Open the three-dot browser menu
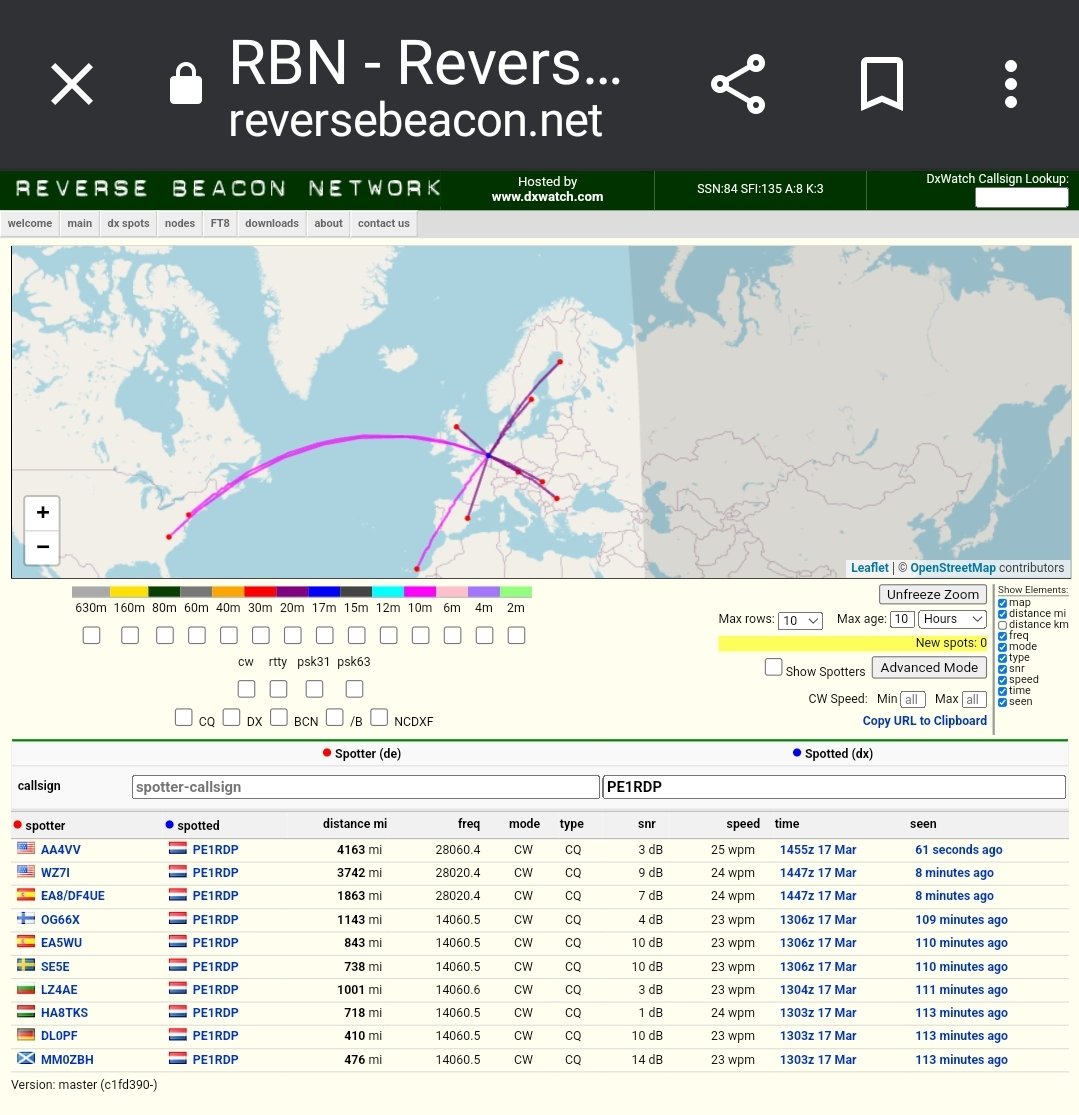Viewport: 1079px width, 1115px height. (1011, 84)
